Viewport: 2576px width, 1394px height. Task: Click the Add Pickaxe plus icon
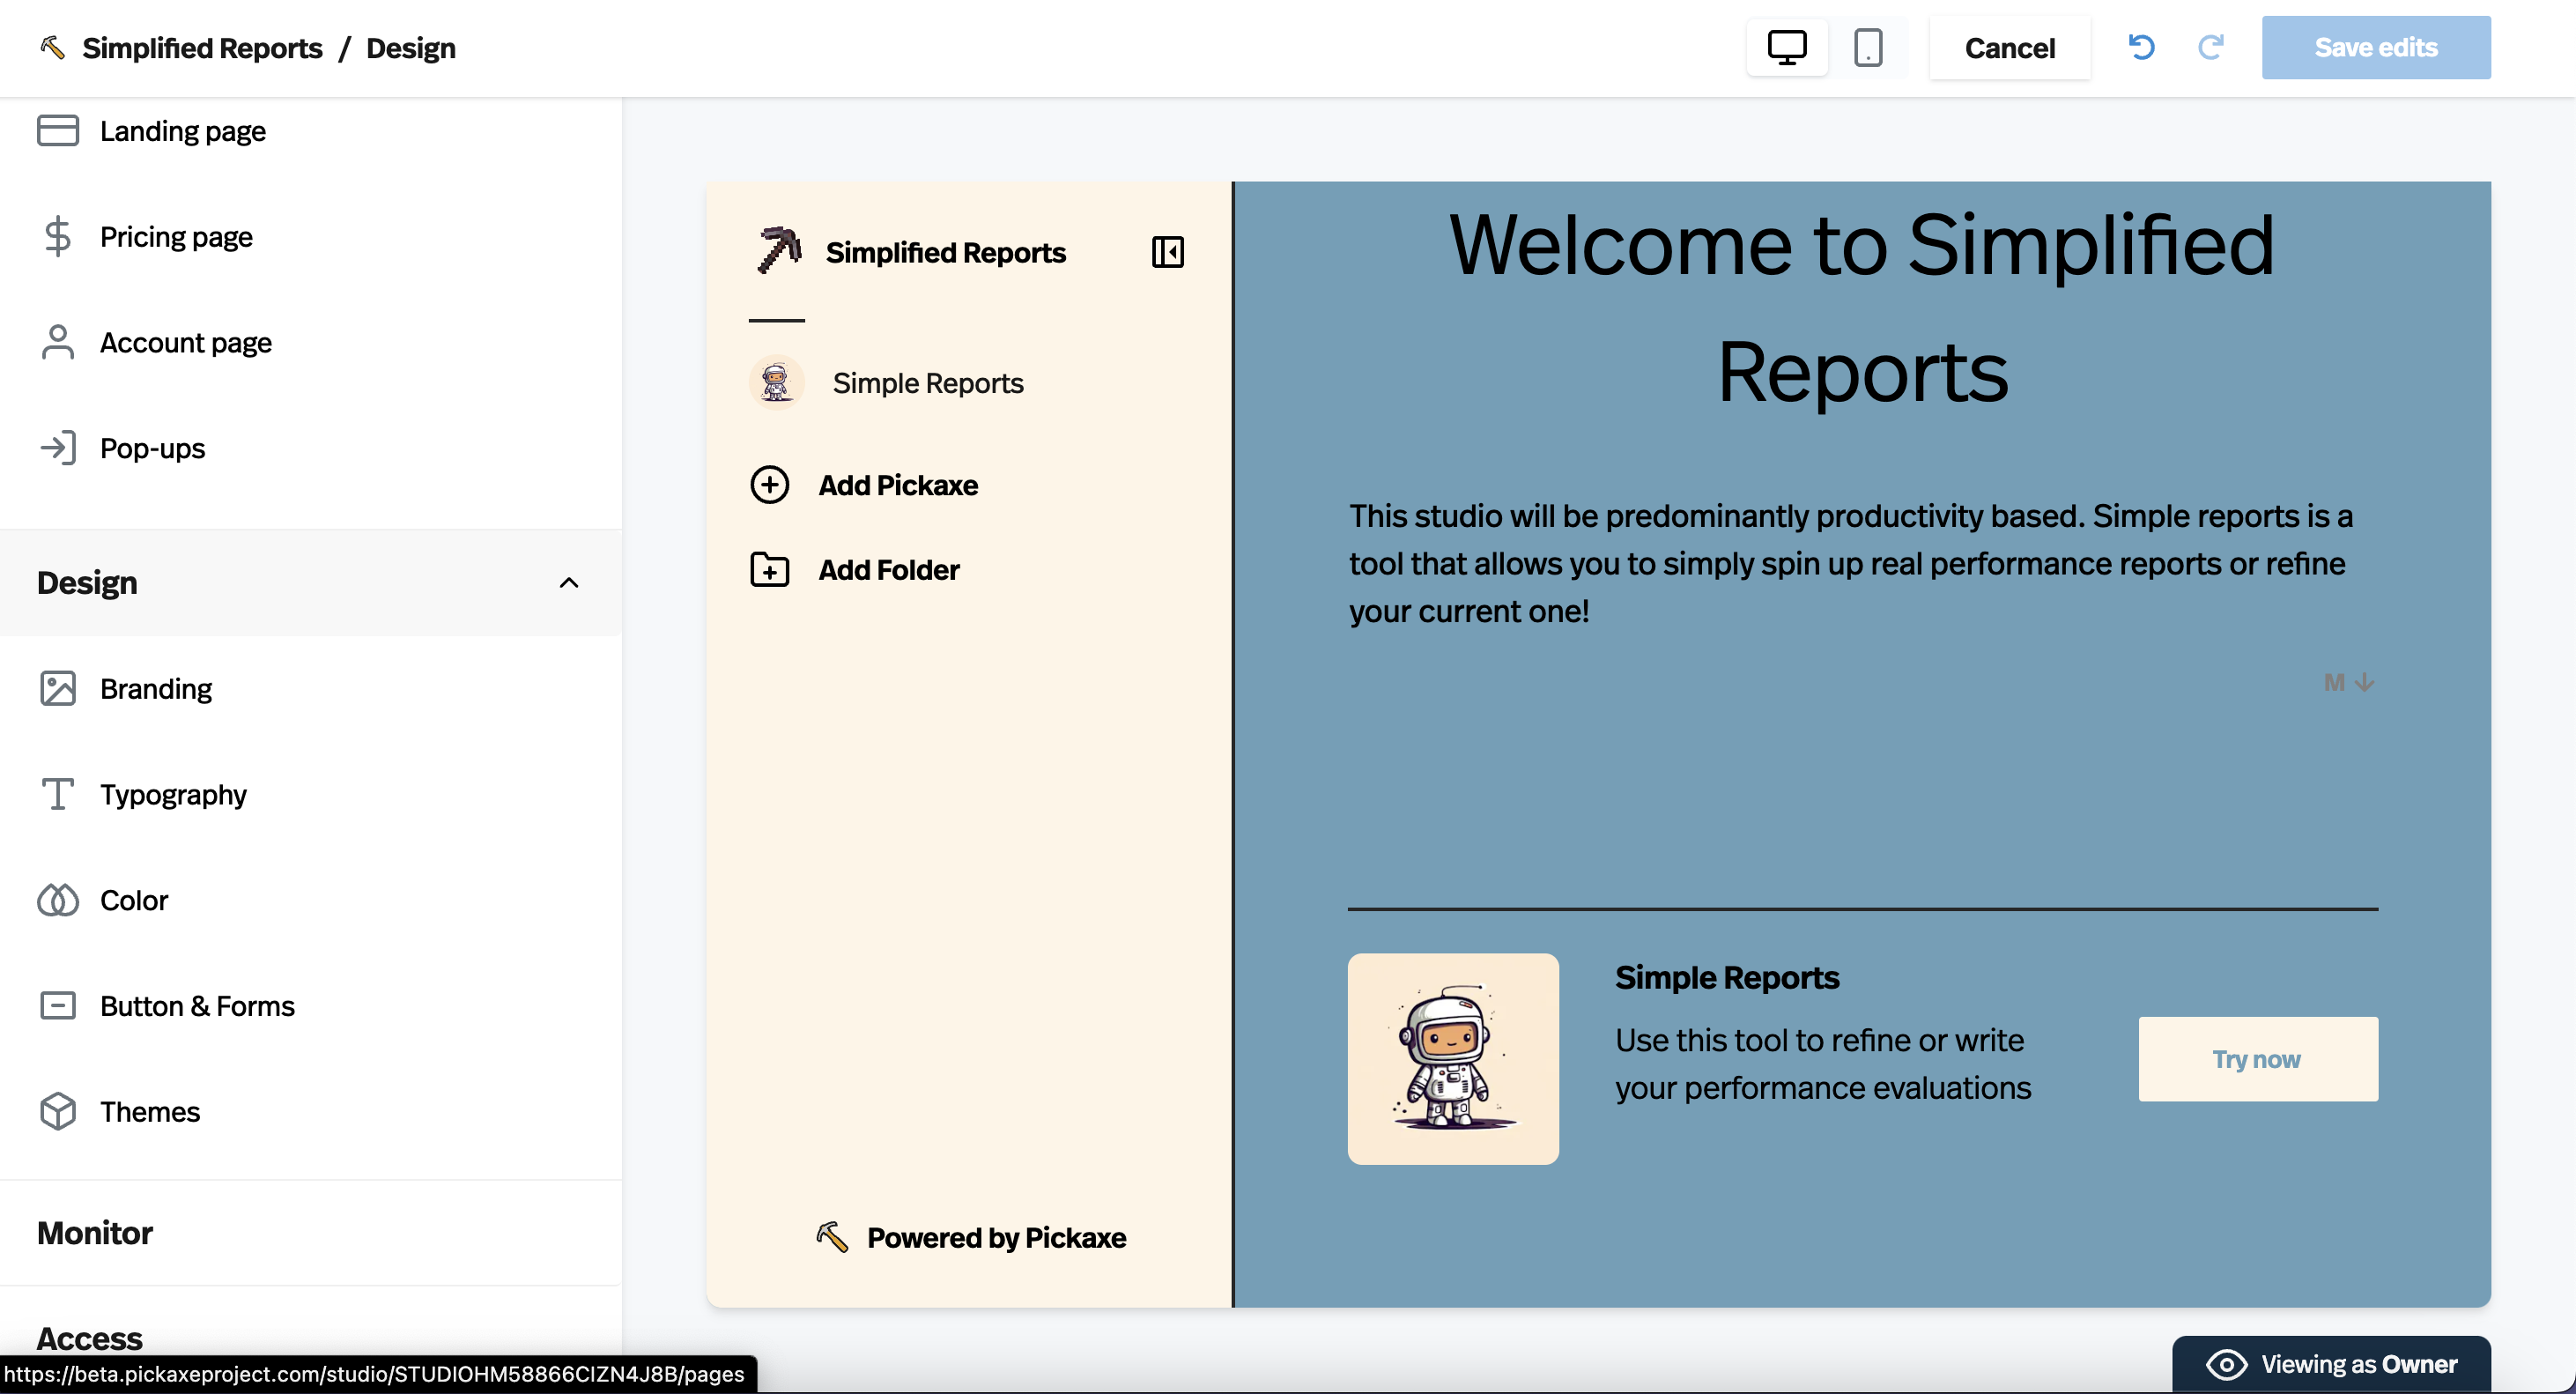click(770, 484)
